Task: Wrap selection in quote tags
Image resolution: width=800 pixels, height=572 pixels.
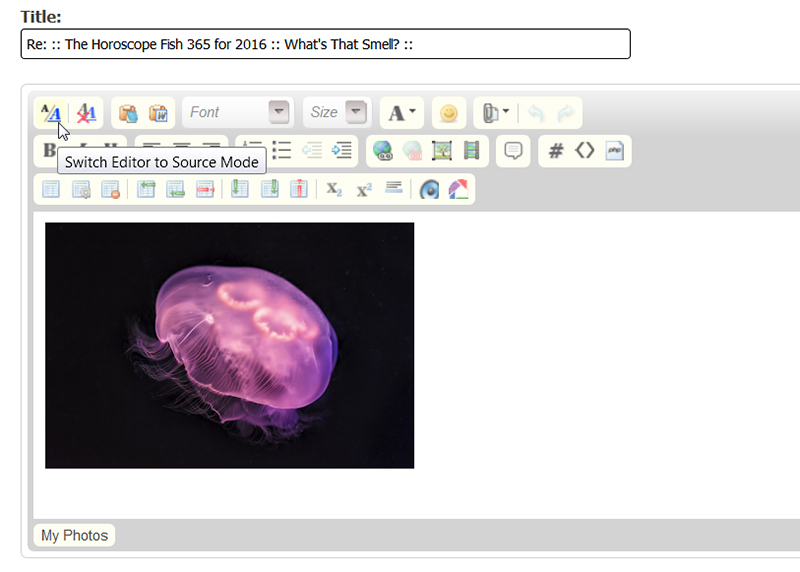Action: click(x=513, y=150)
